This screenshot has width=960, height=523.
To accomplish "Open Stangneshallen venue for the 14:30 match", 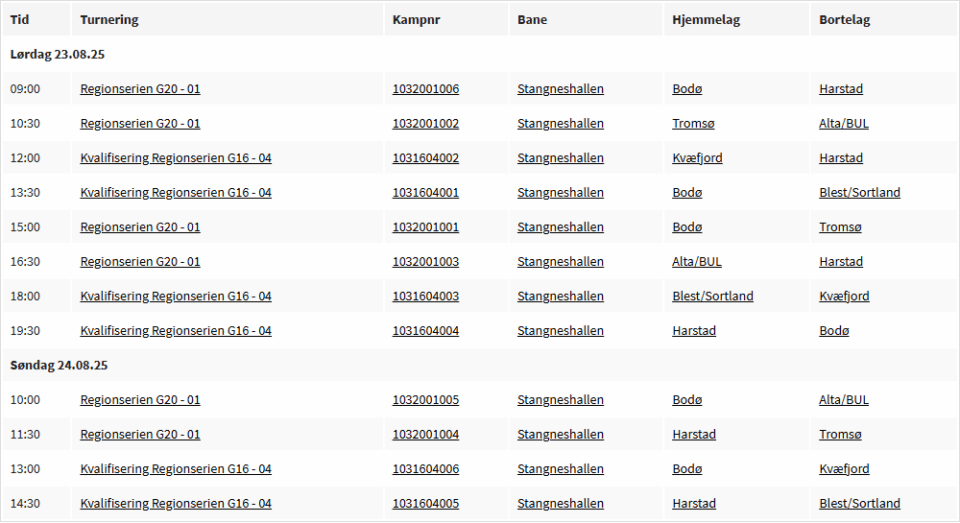I will (x=560, y=504).
